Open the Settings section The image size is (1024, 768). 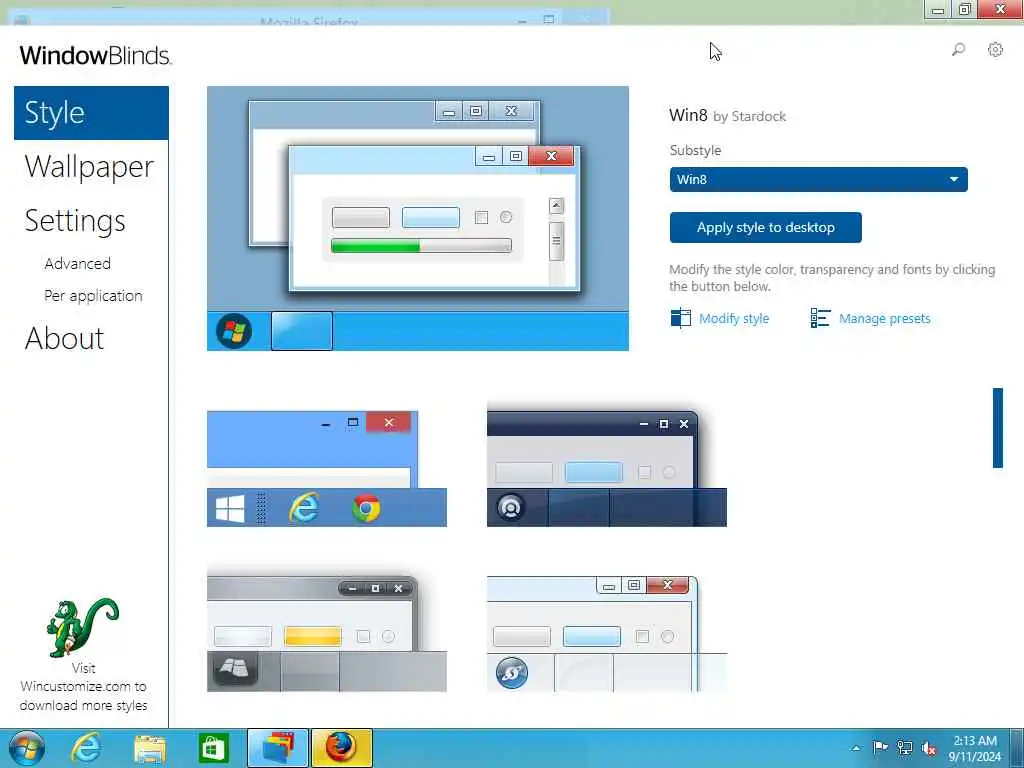(75, 221)
